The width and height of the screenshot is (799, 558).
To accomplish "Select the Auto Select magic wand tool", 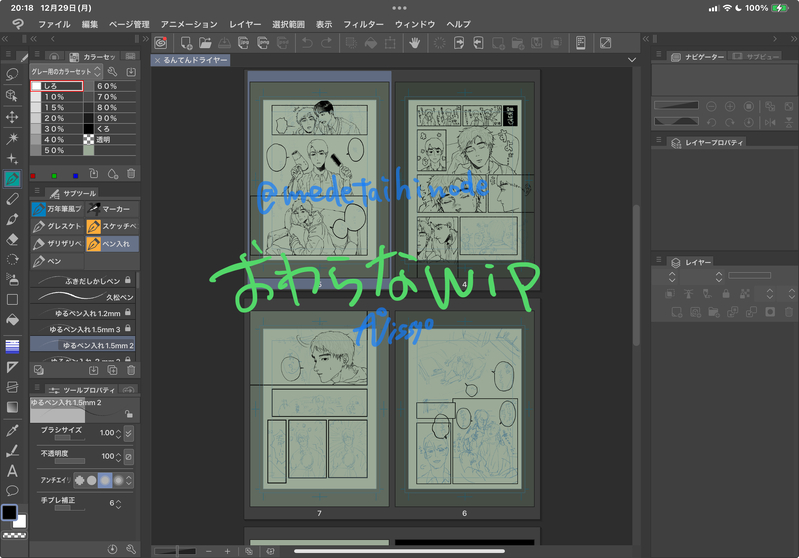I will (12, 138).
